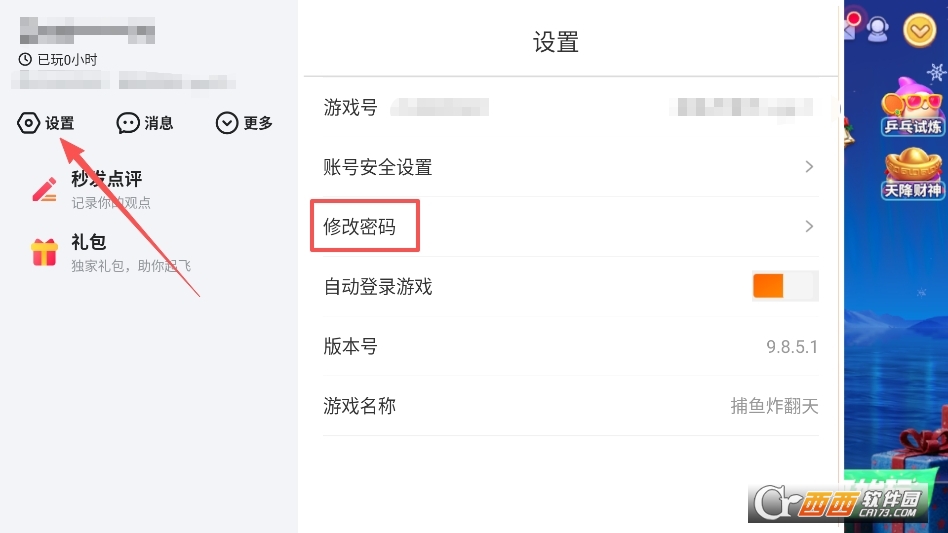Click the red pencil 秒发点评 icon
The width and height of the screenshot is (948, 533).
coord(45,189)
